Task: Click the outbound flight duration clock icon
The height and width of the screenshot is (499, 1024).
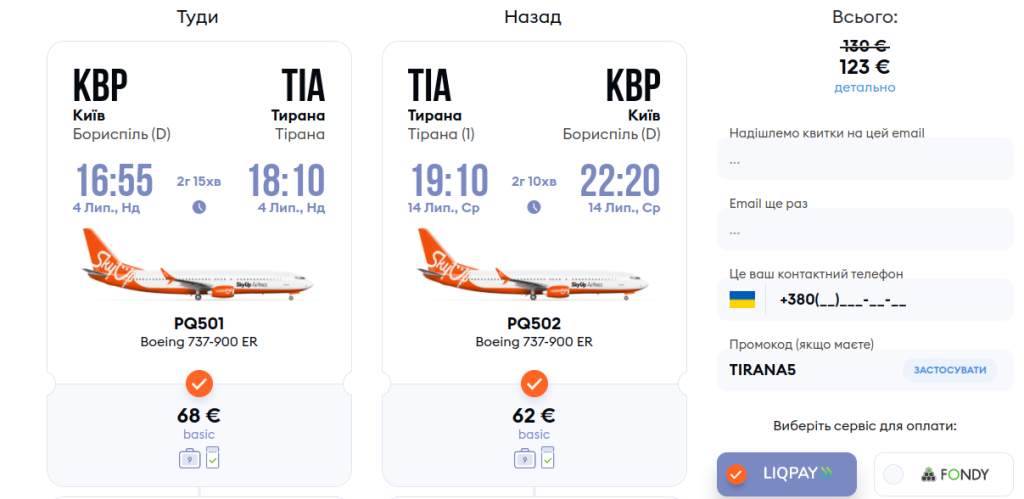Action: pyautogui.click(x=199, y=207)
